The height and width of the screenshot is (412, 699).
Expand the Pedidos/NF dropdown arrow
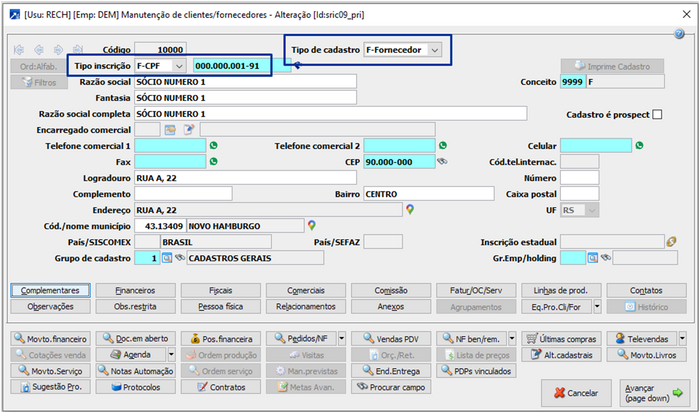(x=341, y=338)
